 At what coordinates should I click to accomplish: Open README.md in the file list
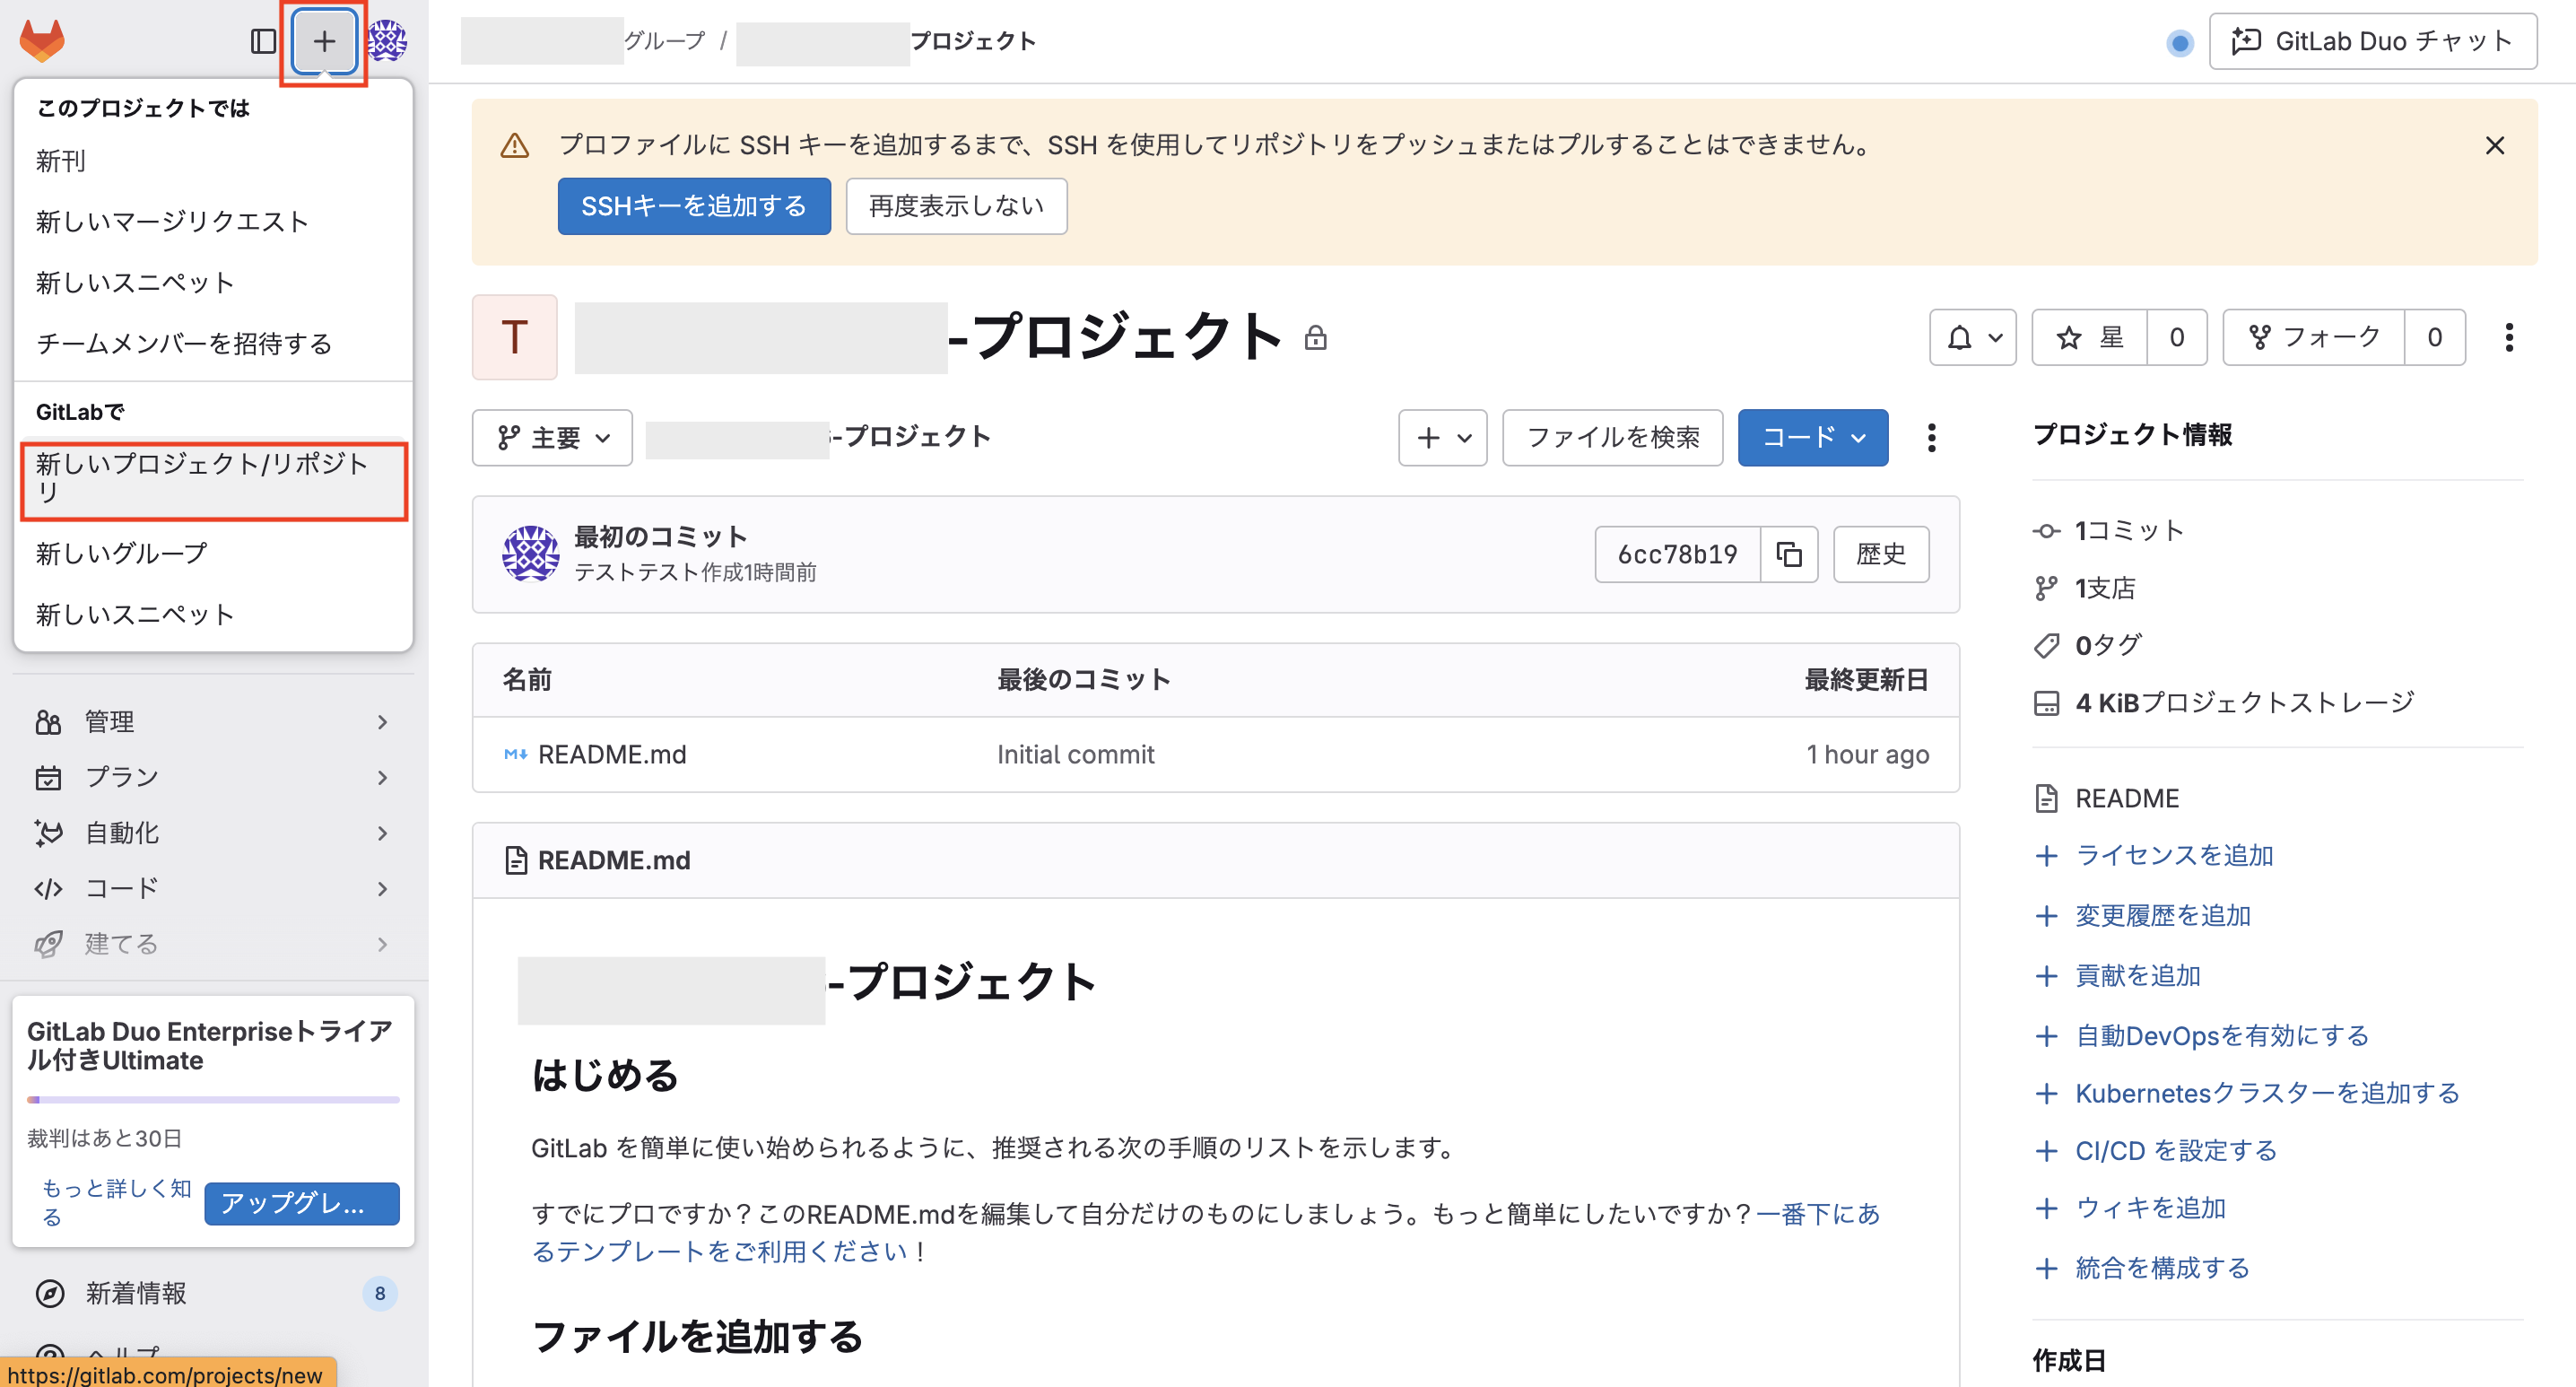(611, 754)
